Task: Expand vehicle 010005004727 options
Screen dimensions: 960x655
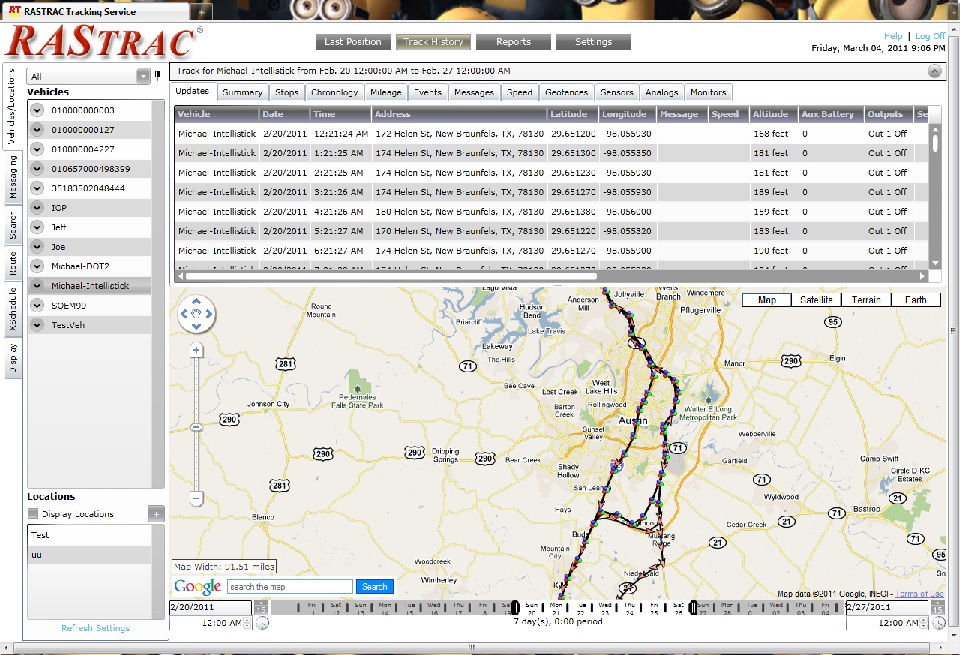Action: click(x=37, y=149)
